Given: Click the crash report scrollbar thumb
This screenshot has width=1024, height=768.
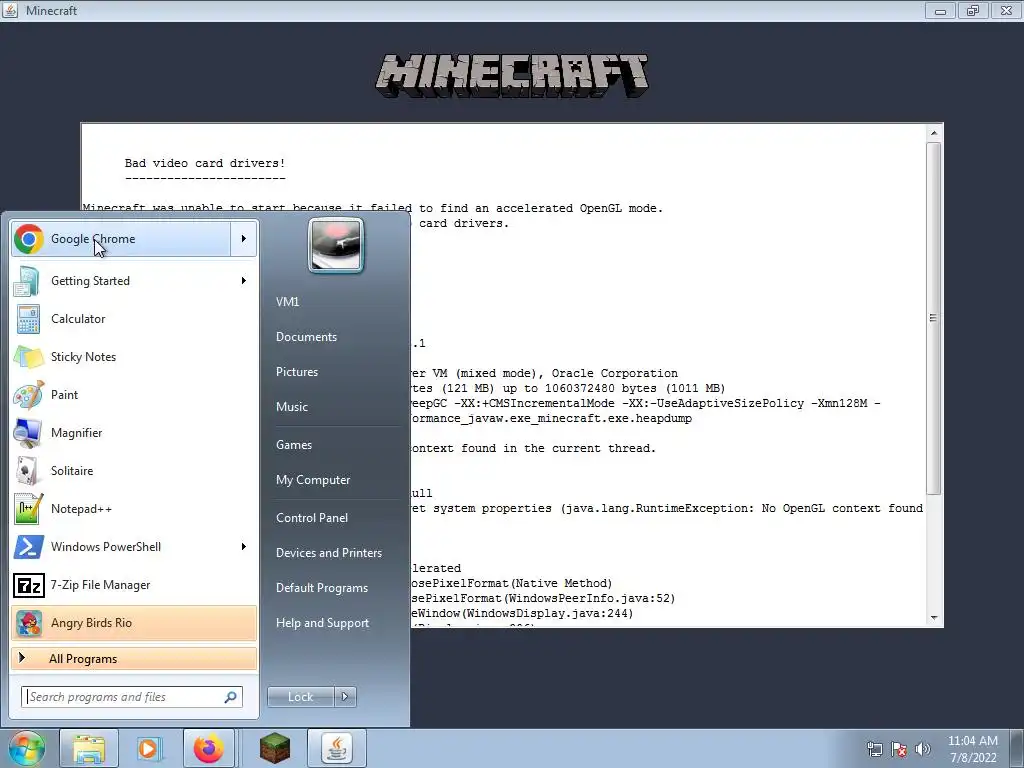Looking at the screenshot, I should coord(934,318).
